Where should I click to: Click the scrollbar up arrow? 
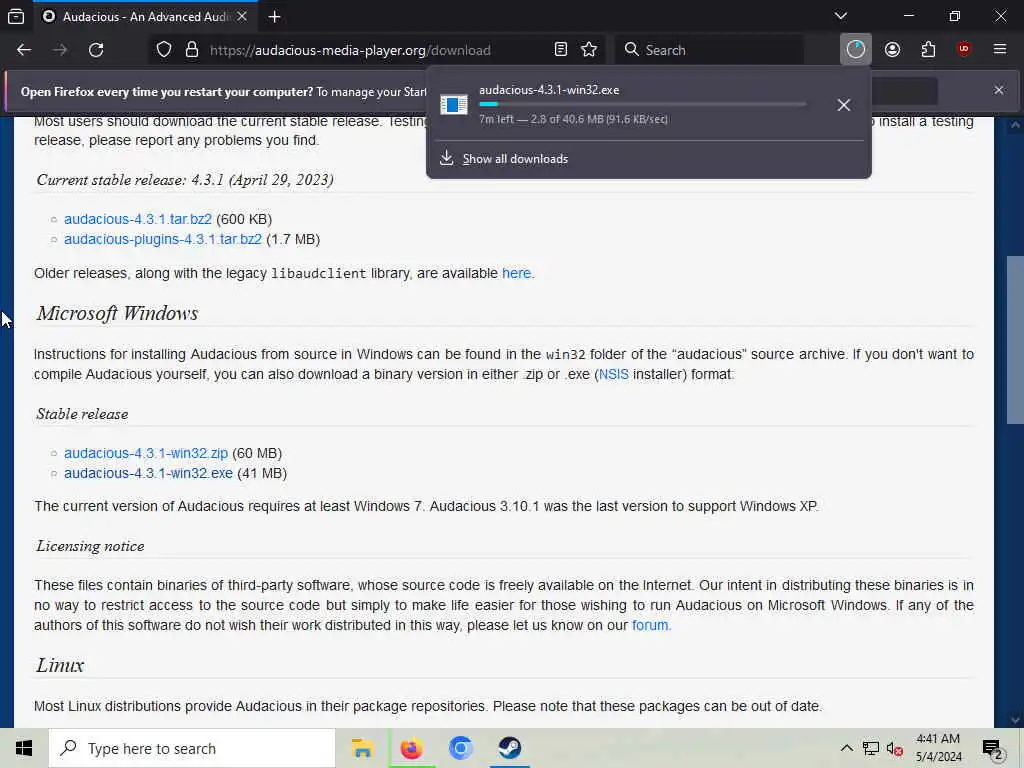pos(1015,125)
